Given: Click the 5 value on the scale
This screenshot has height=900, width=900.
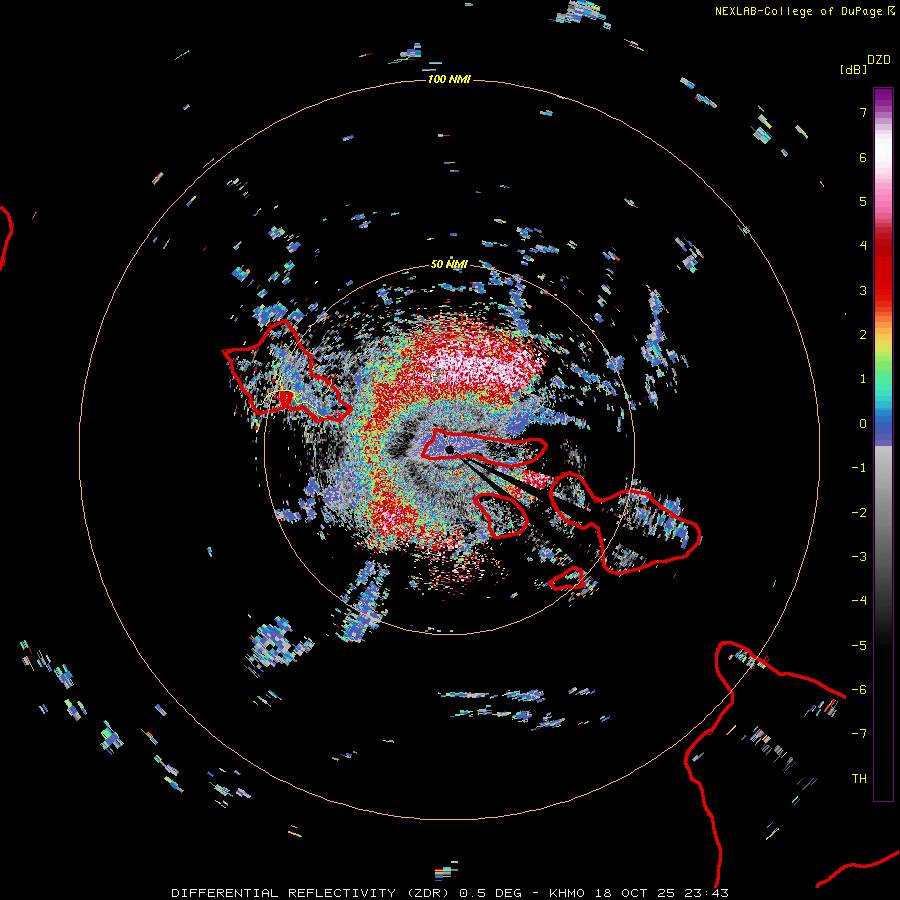Looking at the screenshot, I should pyautogui.click(x=863, y=201).
